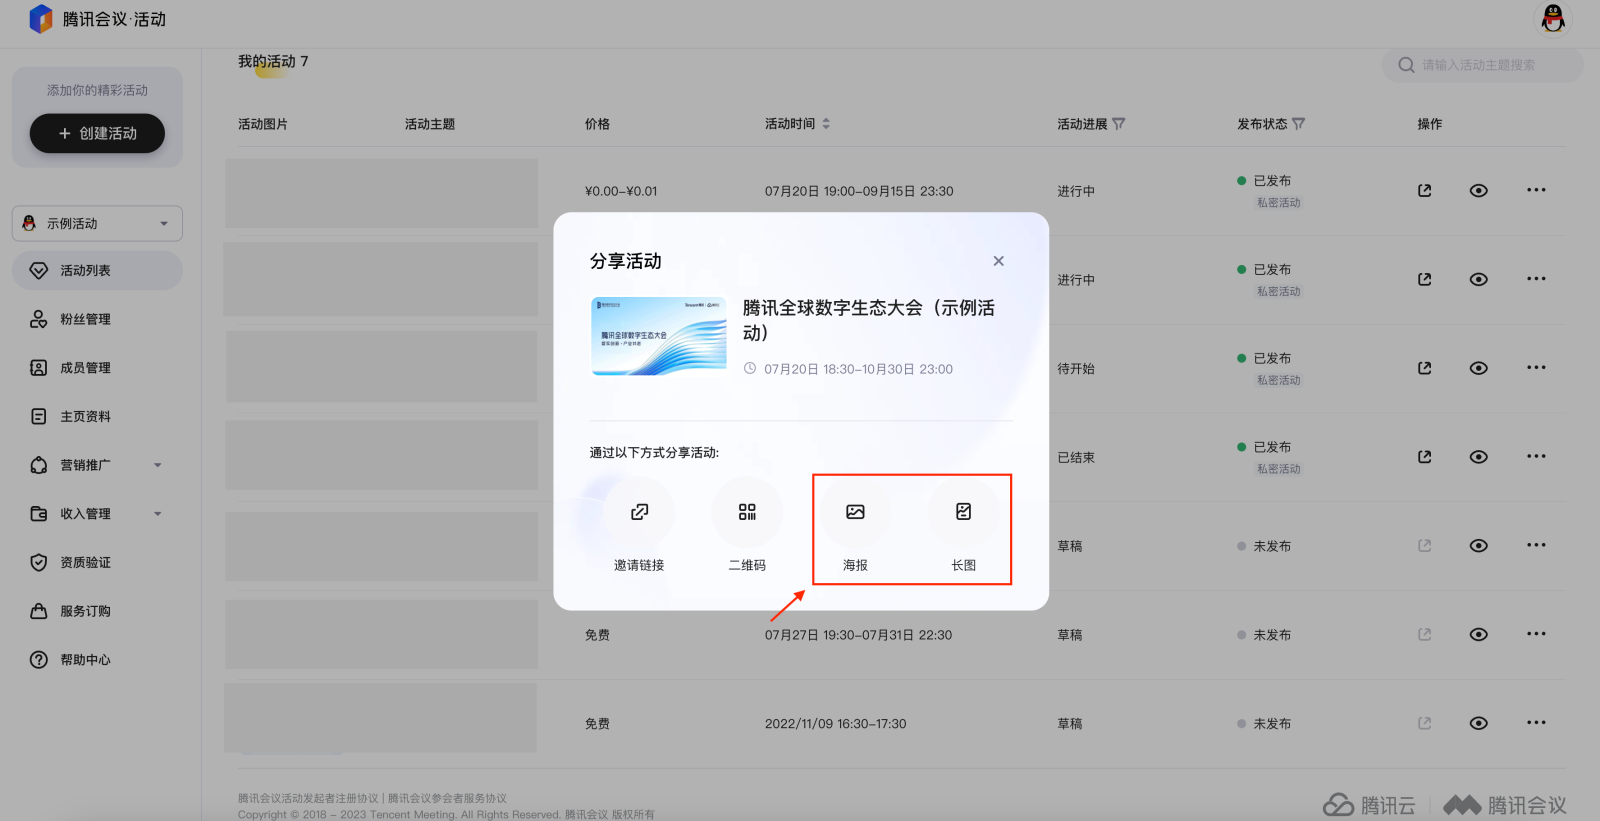Click the 腾讯会议 footer logo

coord(1505,805)
